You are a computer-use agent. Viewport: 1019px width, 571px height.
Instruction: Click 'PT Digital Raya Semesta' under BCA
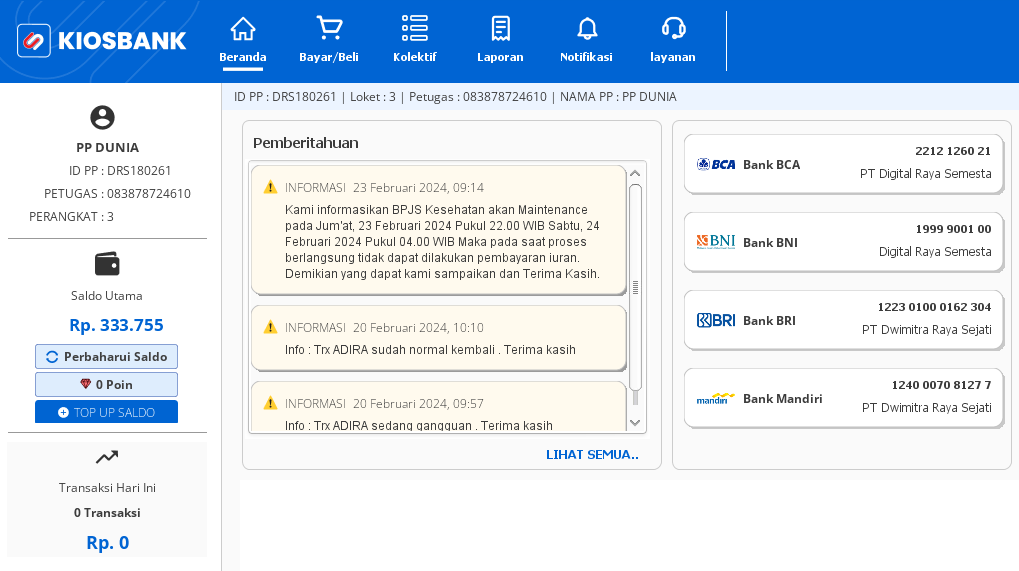coord(925,173)
